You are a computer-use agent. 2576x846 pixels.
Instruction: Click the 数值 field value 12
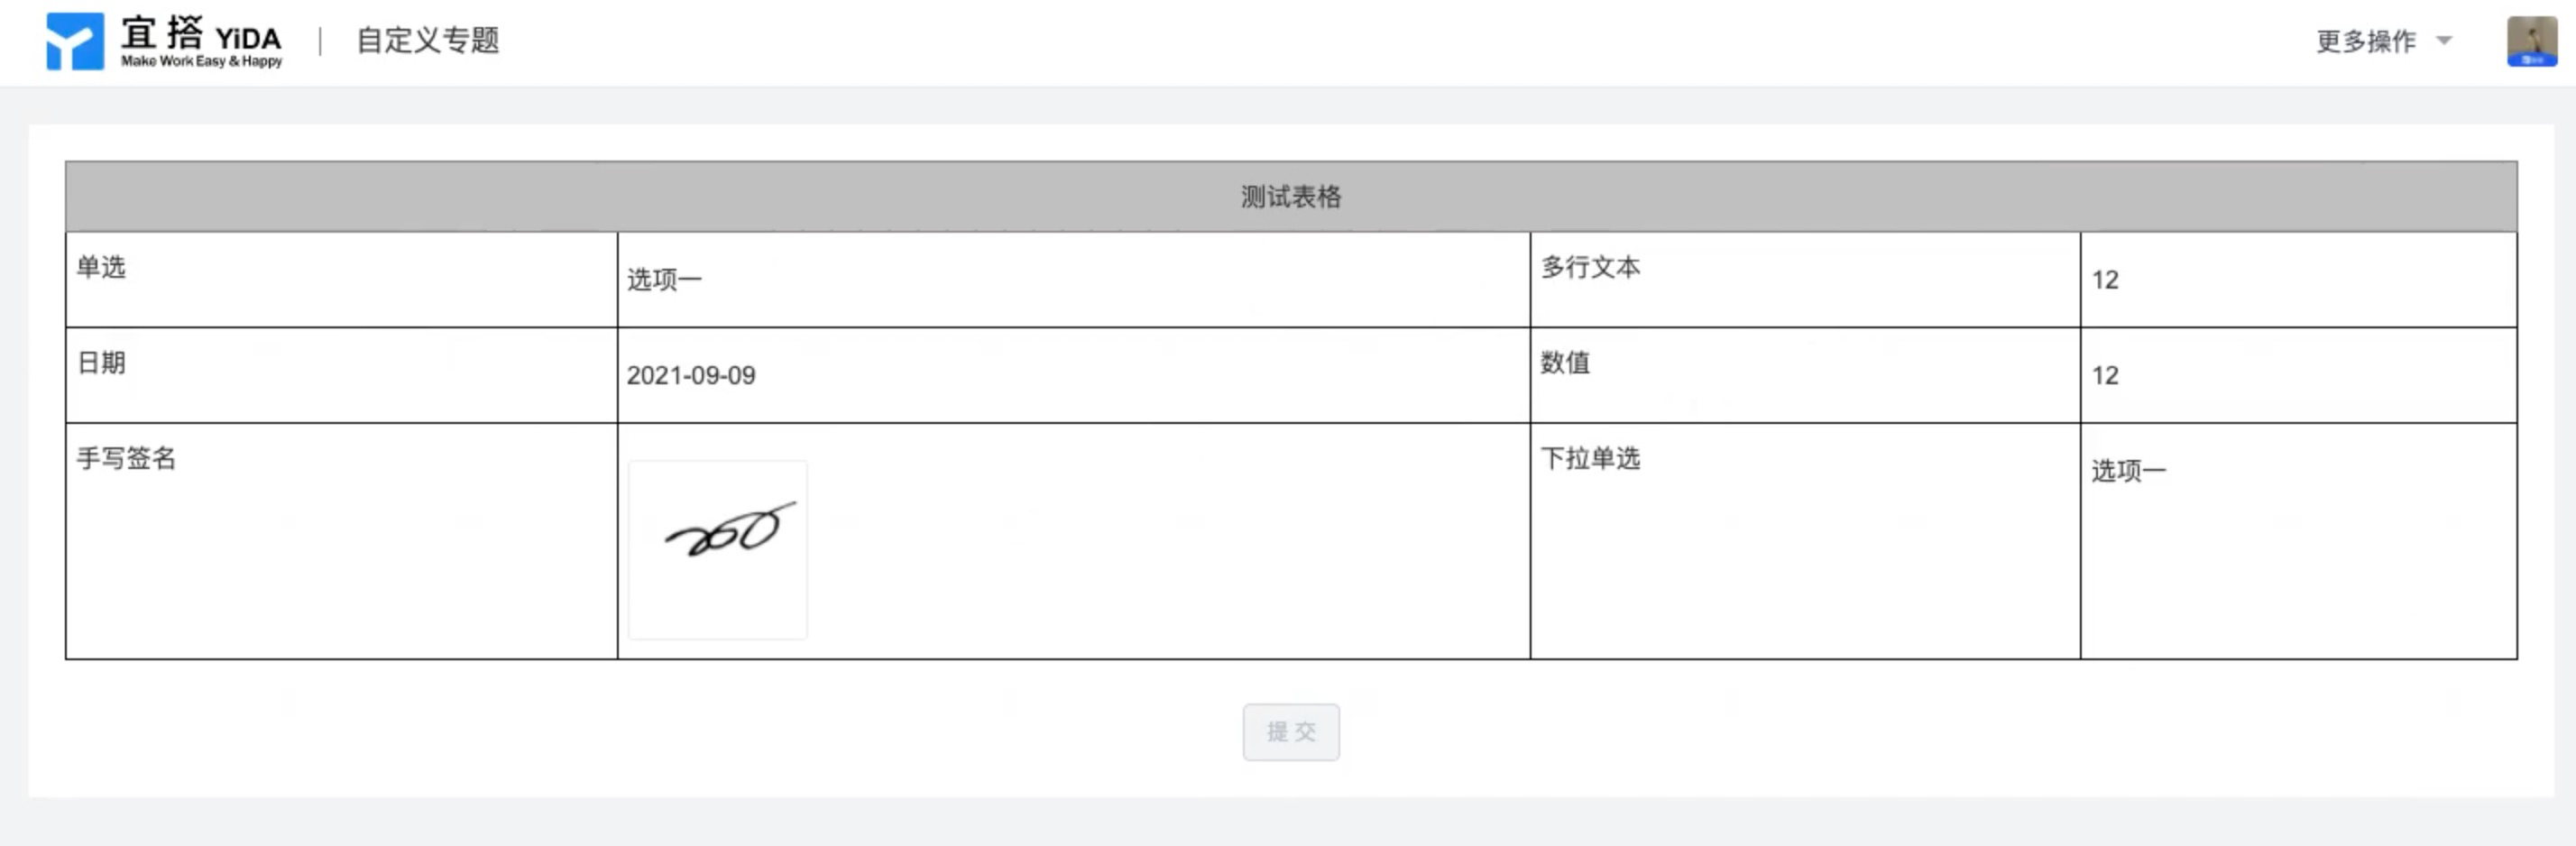2105,375
